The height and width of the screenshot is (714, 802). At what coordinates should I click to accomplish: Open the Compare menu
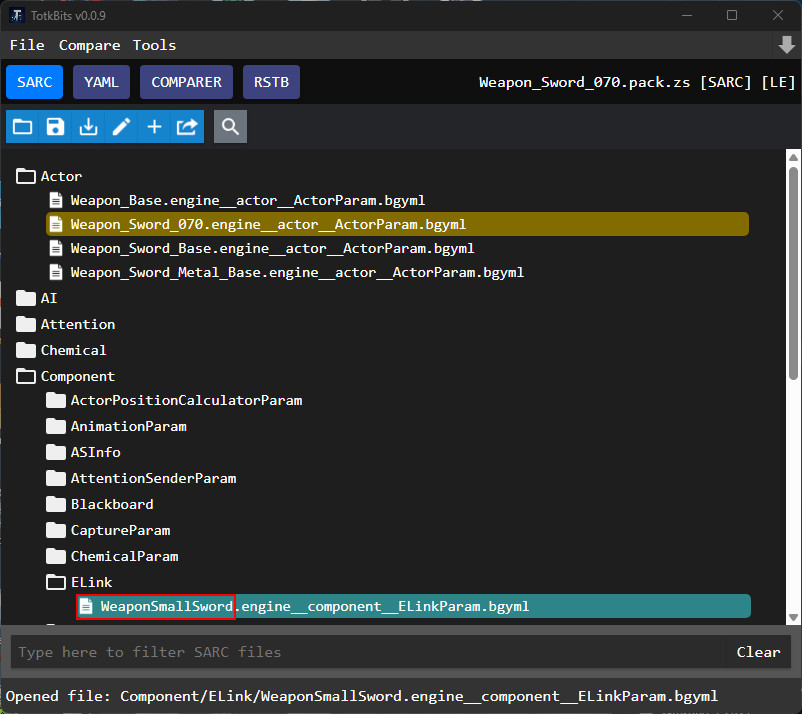(x=89, y=45)
